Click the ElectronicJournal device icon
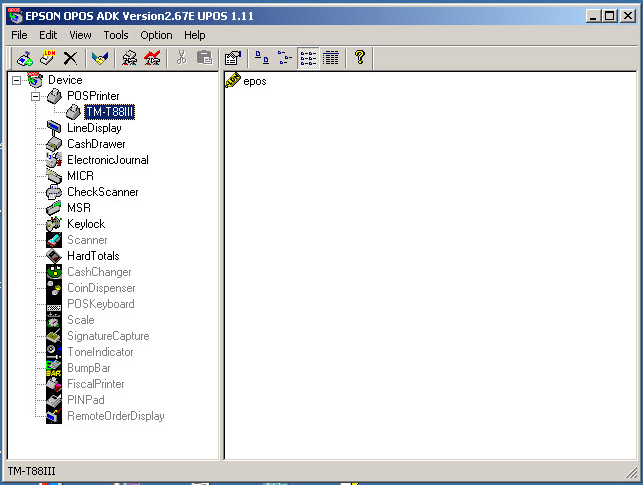The height and width of the screenshot is (485, 643). (x=54, y=160)
